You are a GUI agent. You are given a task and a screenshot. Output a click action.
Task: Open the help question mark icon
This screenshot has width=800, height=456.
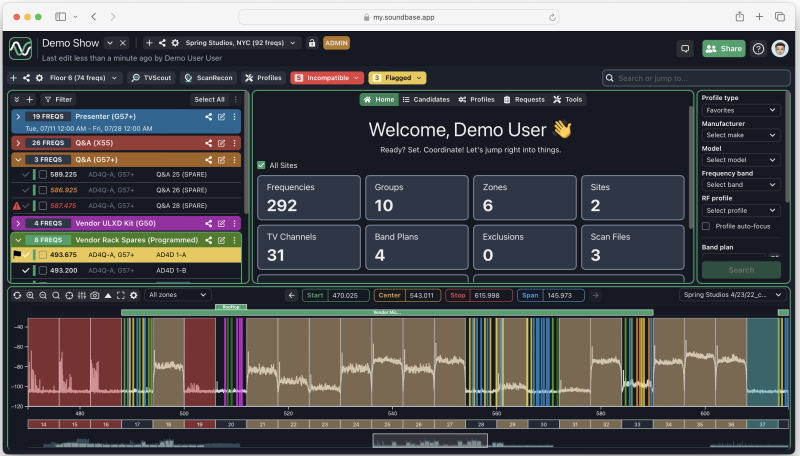pyautogui.click(x=758, y=48)
